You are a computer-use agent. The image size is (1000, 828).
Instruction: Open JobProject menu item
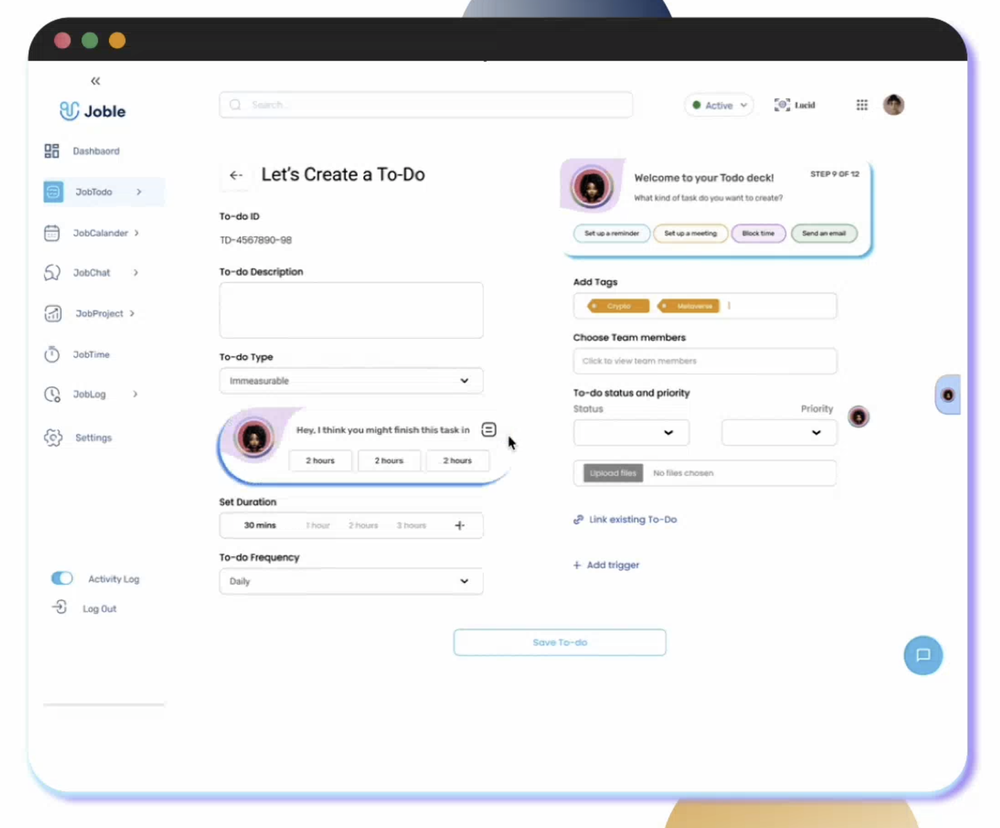point(99,313)
